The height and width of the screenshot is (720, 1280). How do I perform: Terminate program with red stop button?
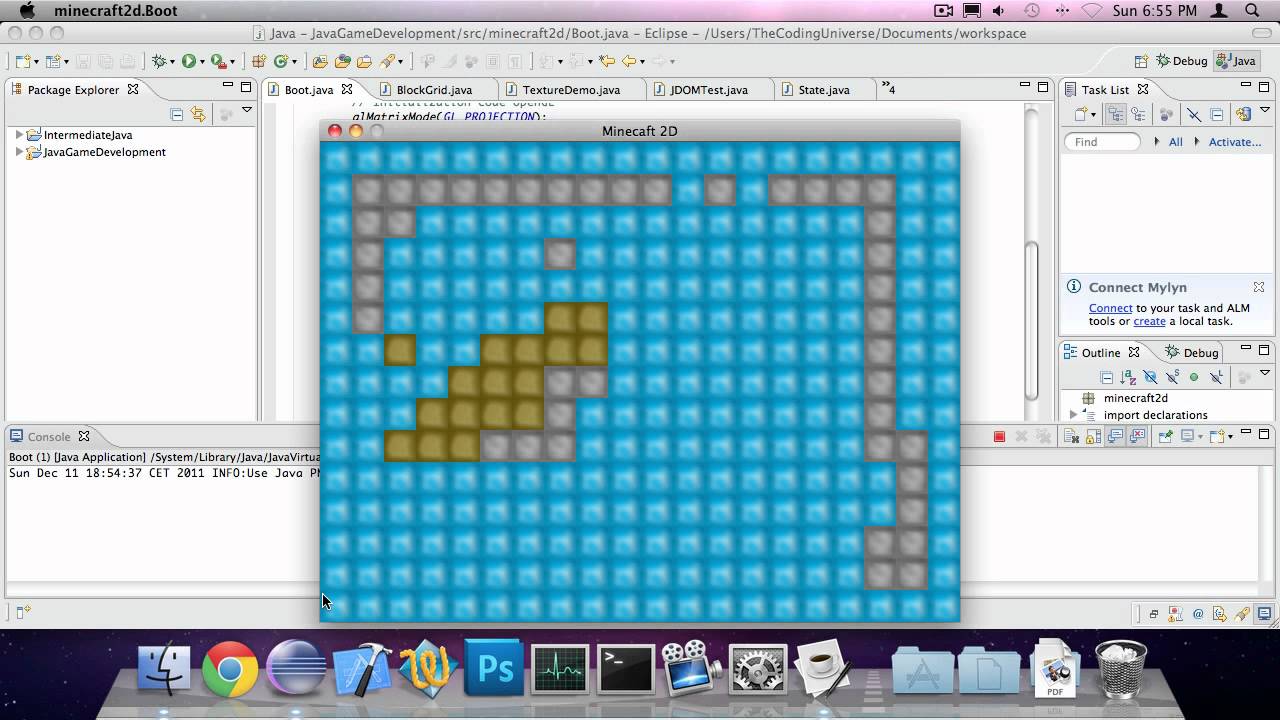tap(999, 436)
